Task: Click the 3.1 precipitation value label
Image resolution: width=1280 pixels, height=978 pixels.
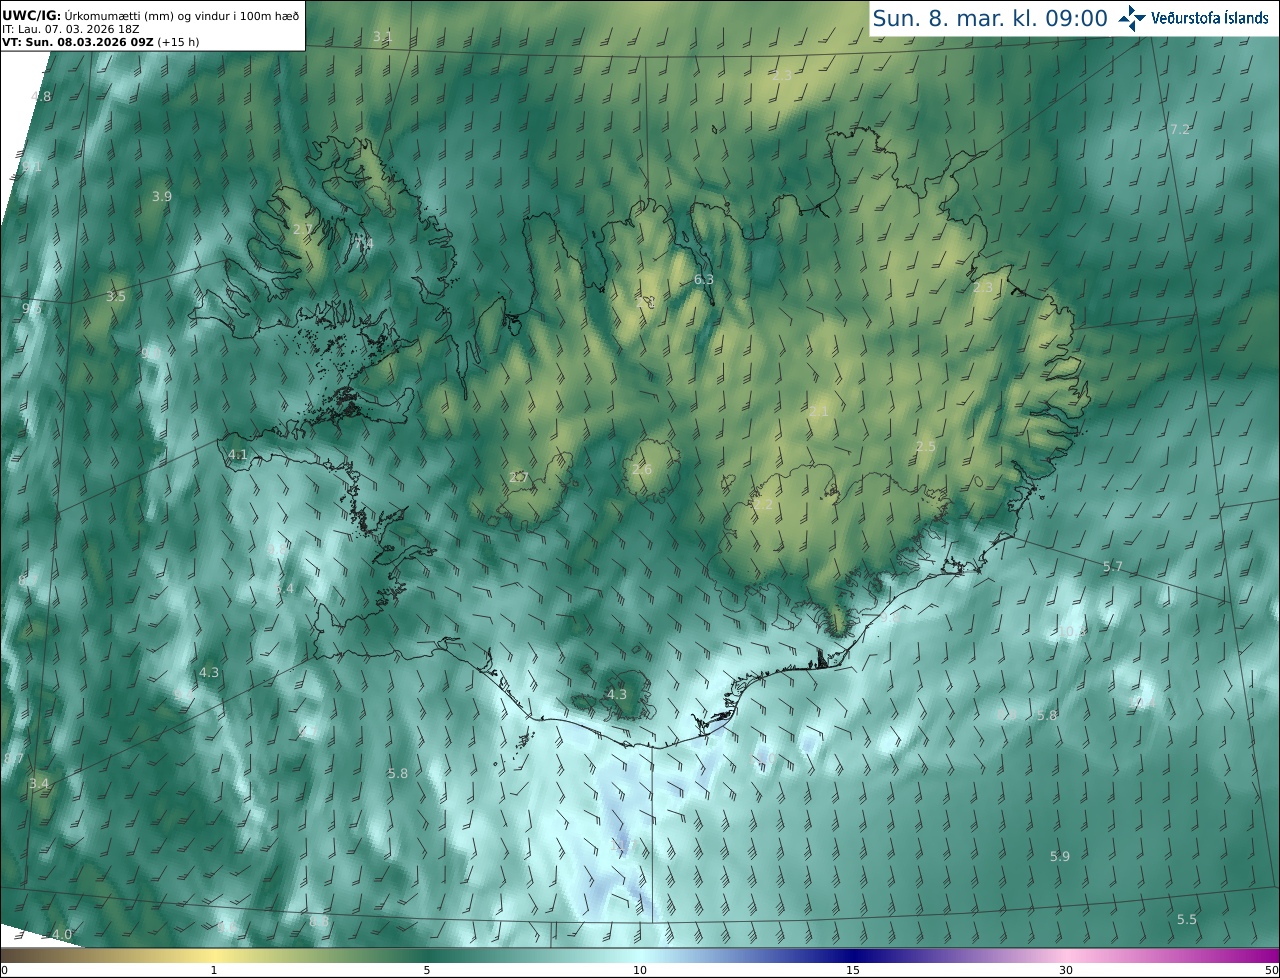Action: 383,36
